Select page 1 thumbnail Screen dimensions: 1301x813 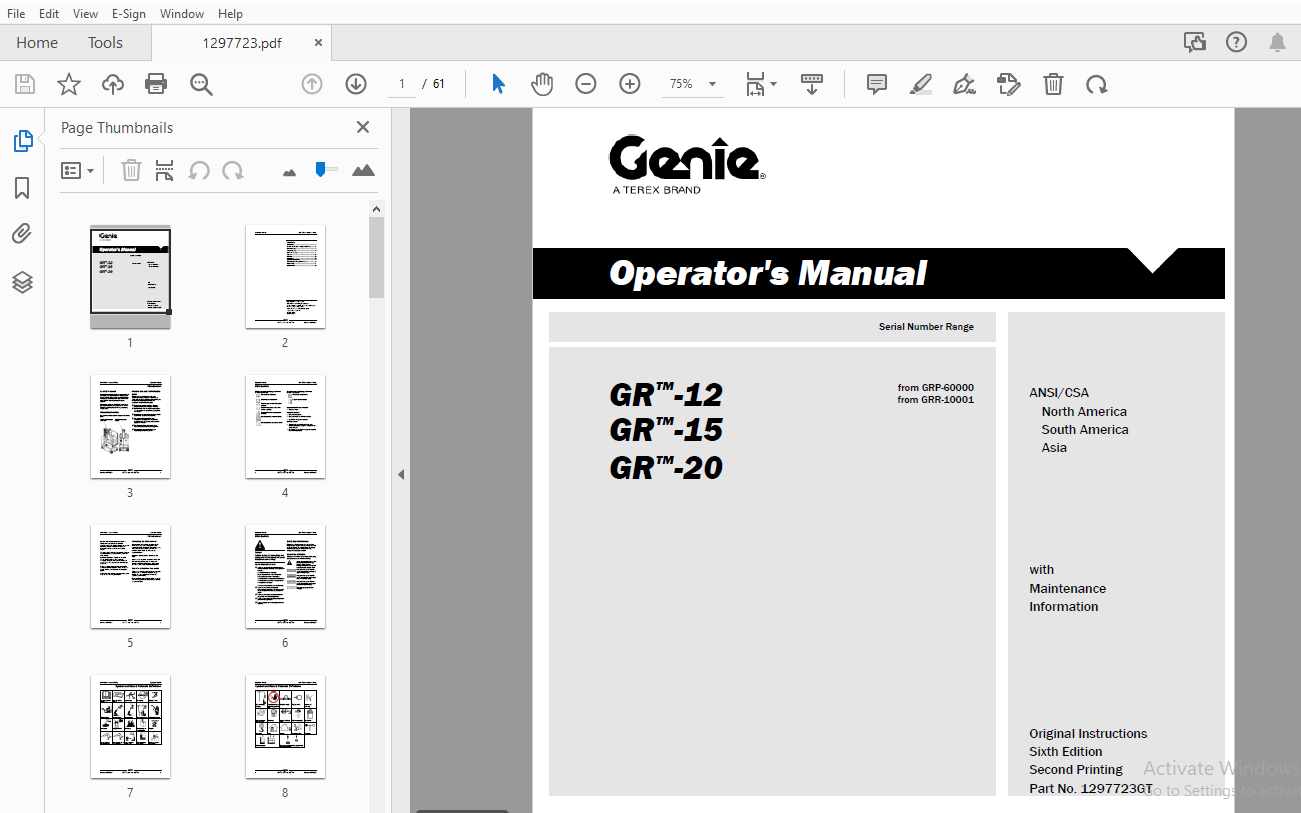click(130, 277)
